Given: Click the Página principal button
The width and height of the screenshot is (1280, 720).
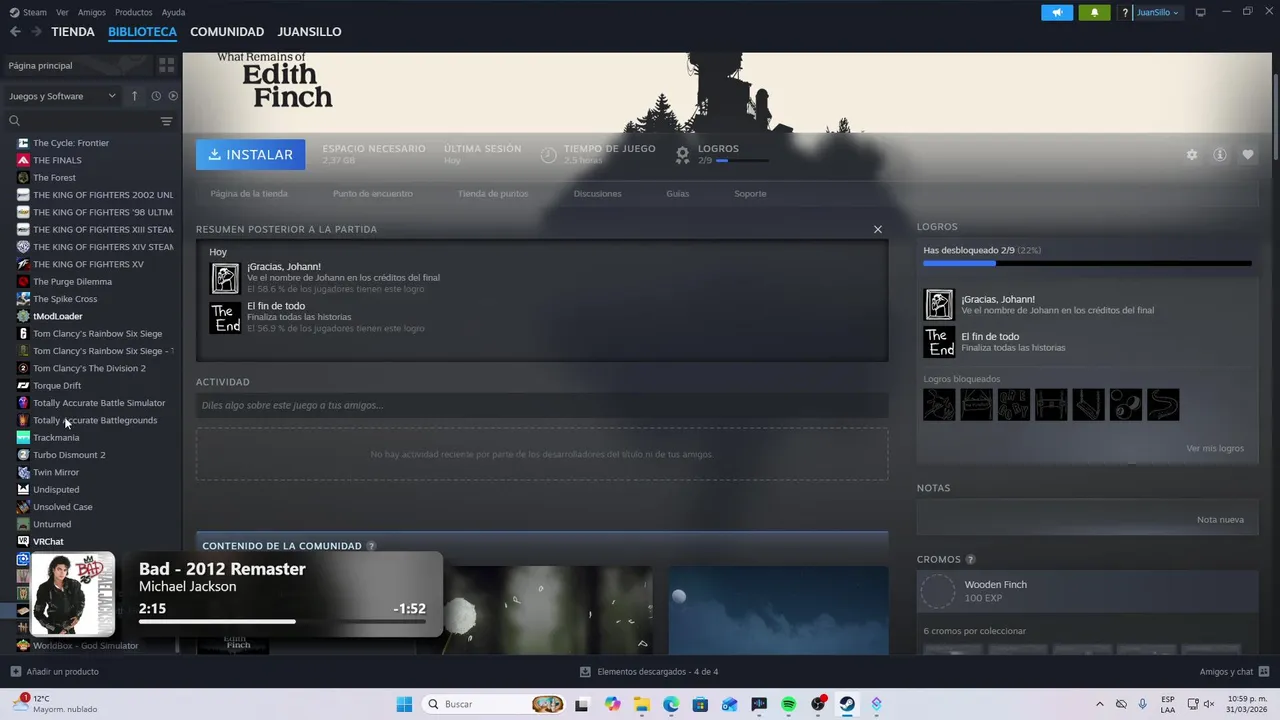Looking at the screenshot, I should coord(78,65).
